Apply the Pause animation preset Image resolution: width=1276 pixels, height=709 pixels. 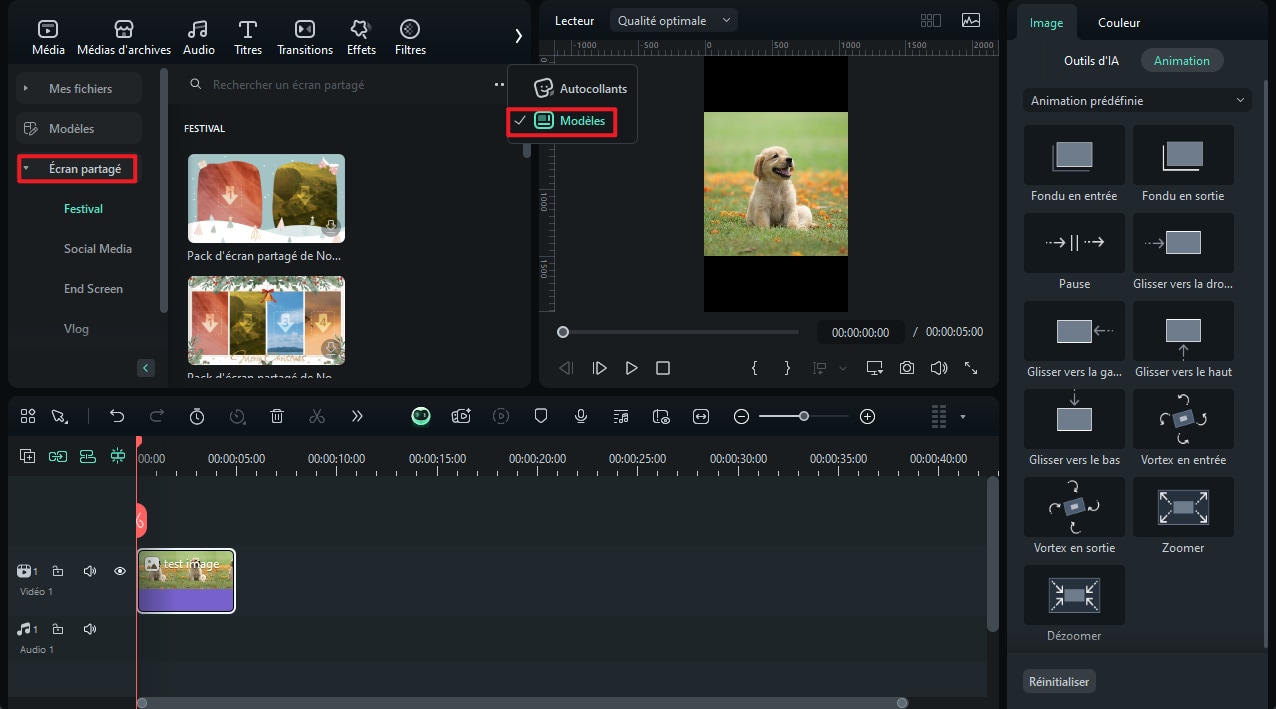[x=1074, y=253]
